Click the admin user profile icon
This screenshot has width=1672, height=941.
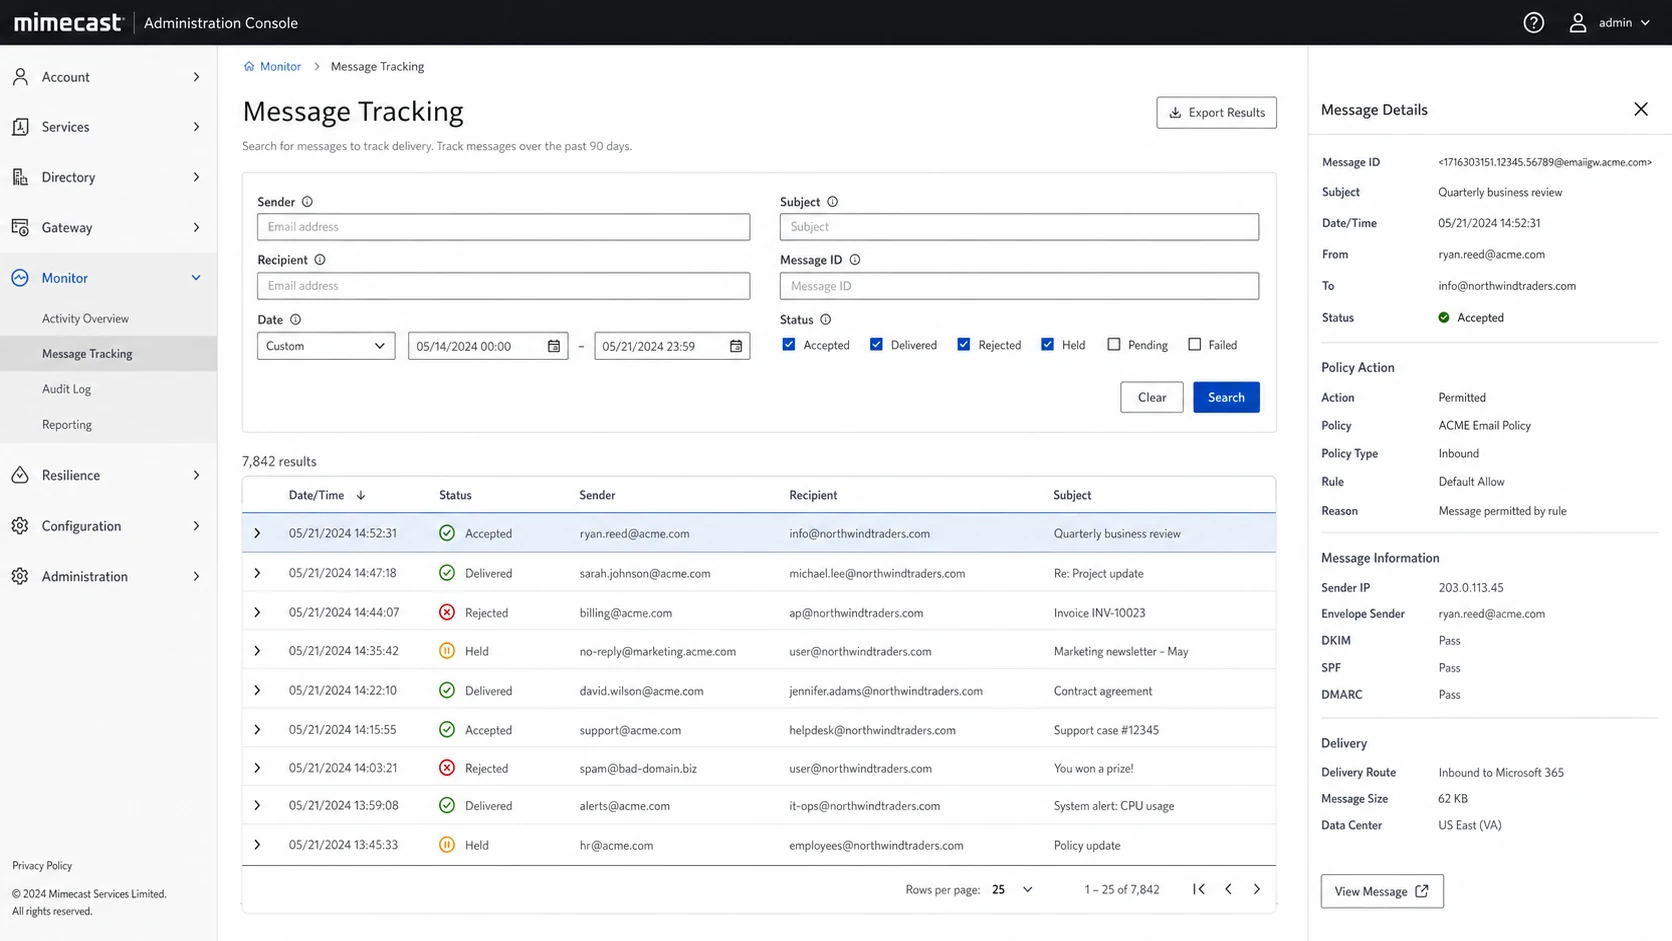coord(1577,22)
